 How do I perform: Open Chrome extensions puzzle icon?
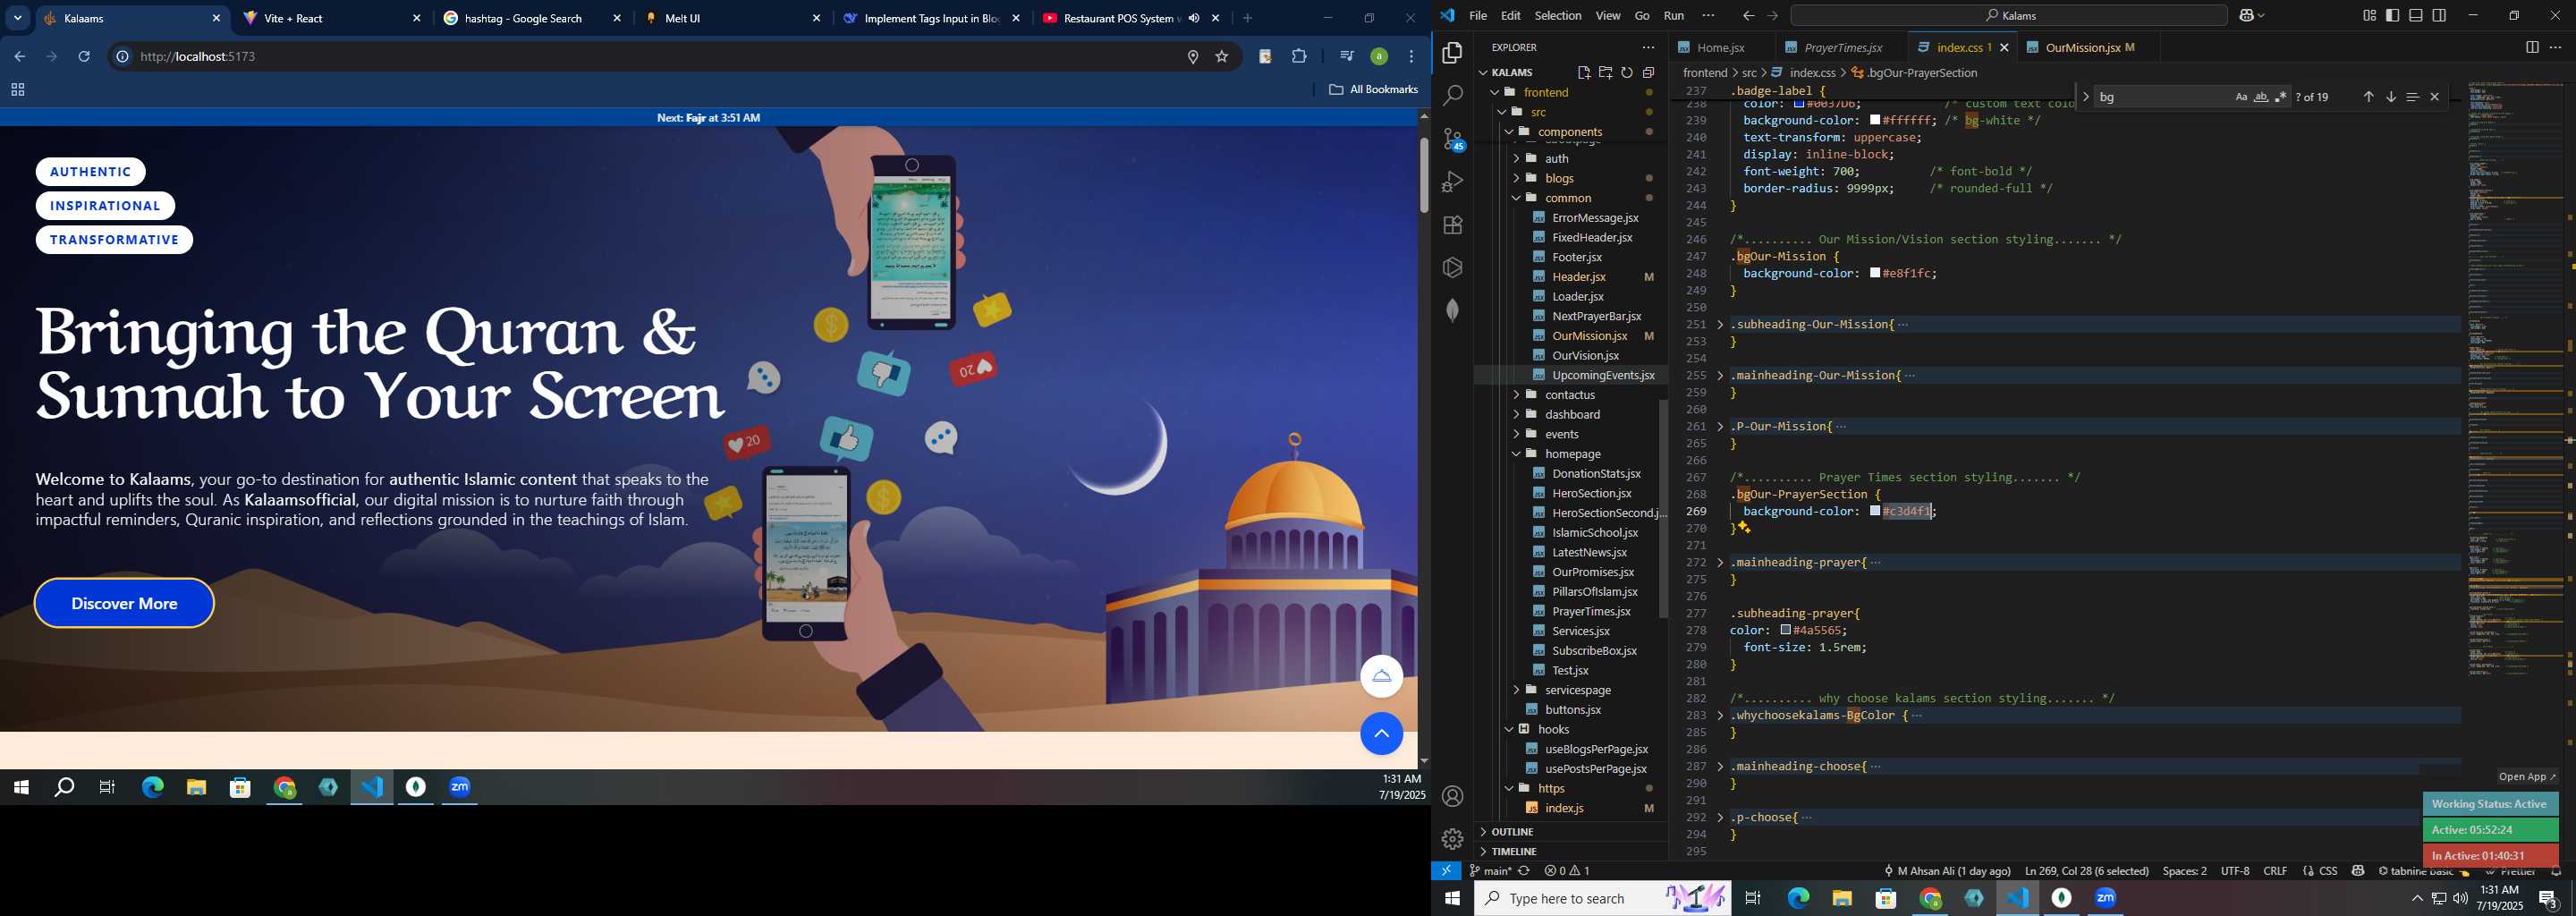point(1299,57)
